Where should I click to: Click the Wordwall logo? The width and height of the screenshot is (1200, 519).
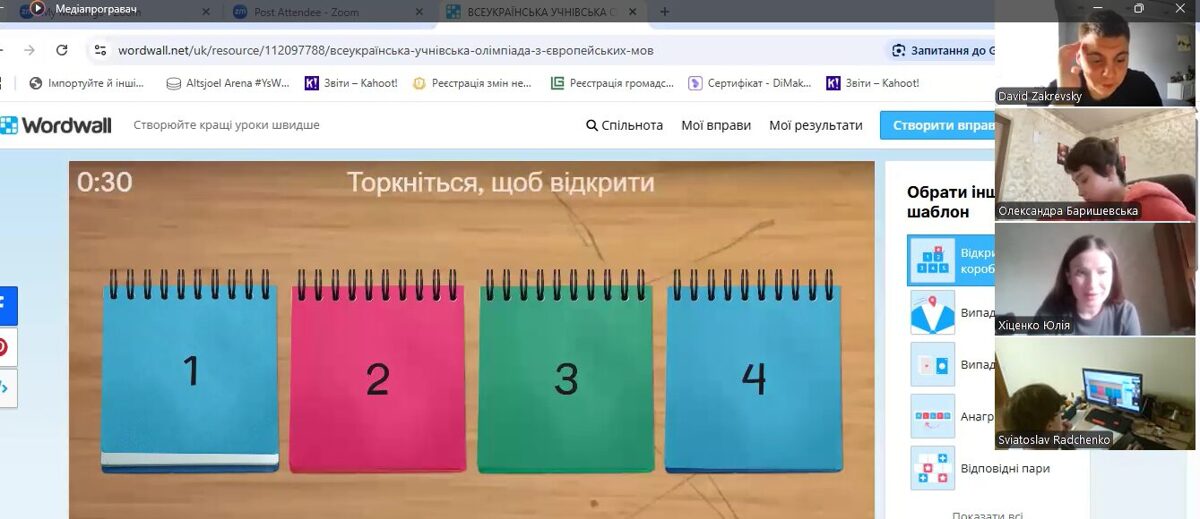pos(59,125)
